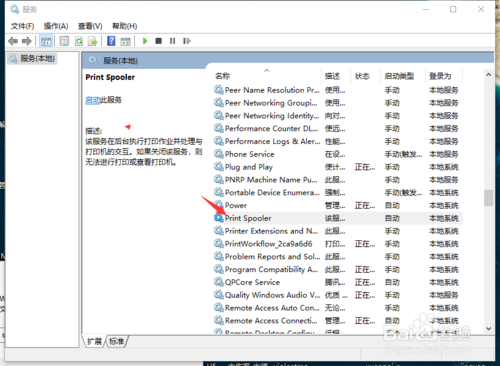This screenshot has width=500, height=366.
Task: Click the list's scroll down arrow
Action: click(x=489, y=329)
